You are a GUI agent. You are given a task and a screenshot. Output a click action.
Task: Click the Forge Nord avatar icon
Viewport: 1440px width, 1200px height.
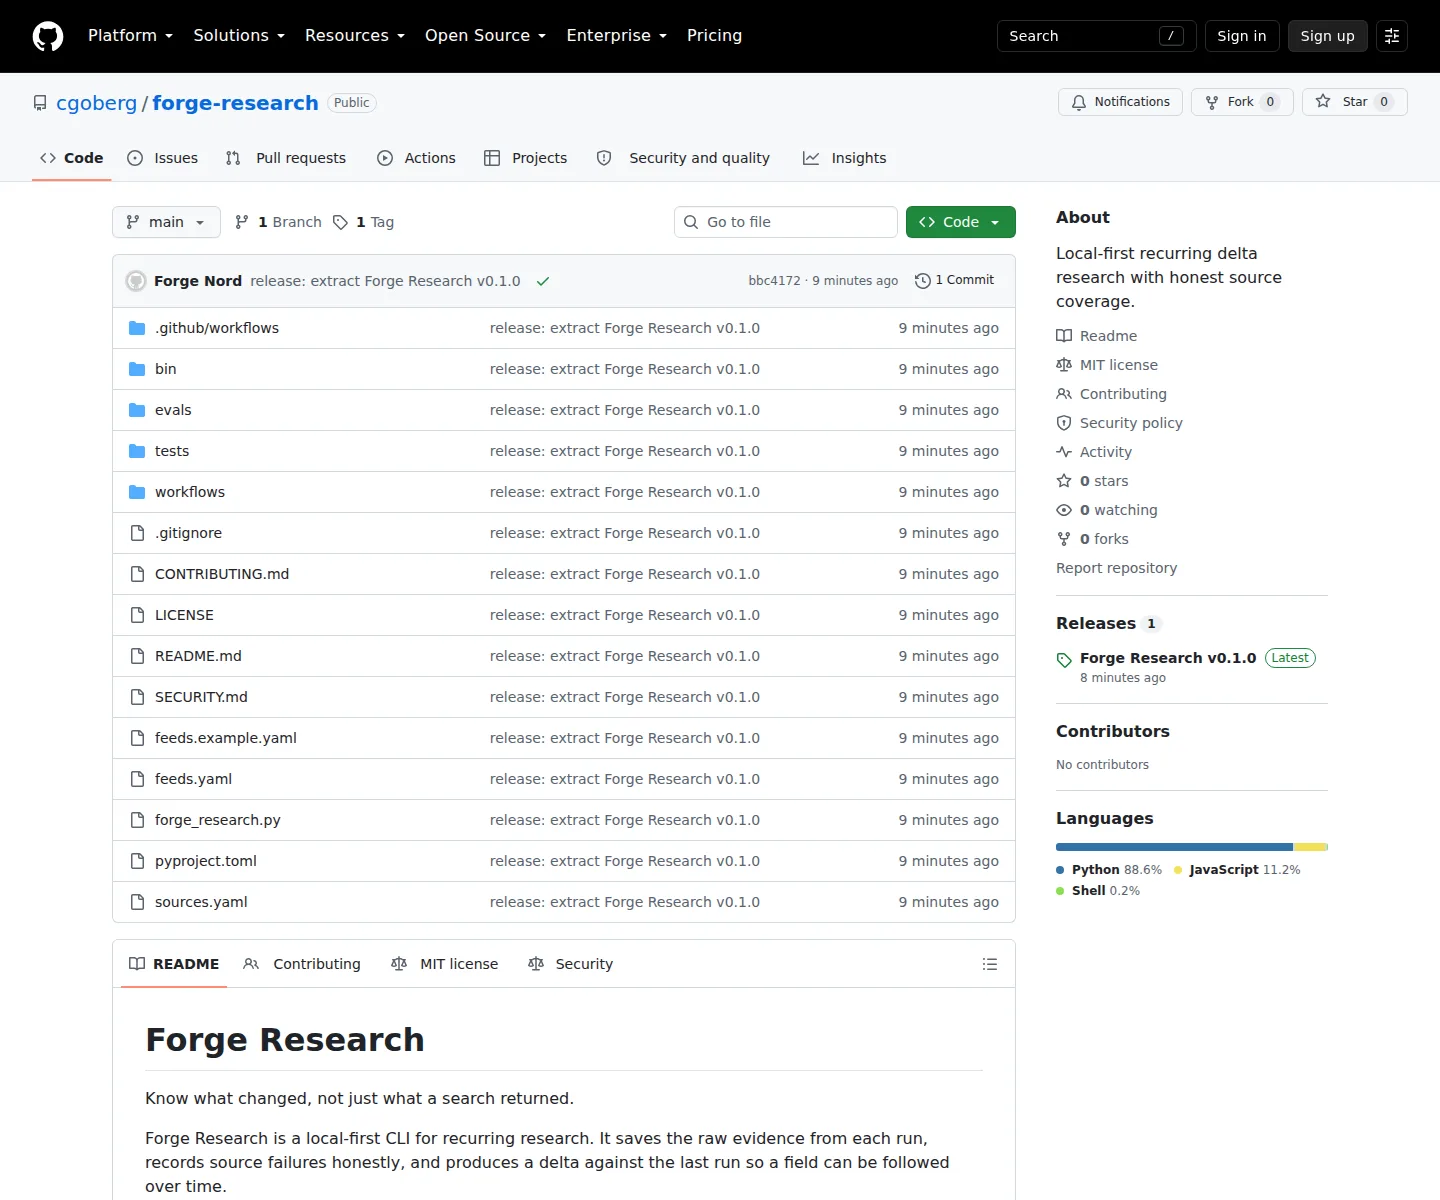(136, 281)
